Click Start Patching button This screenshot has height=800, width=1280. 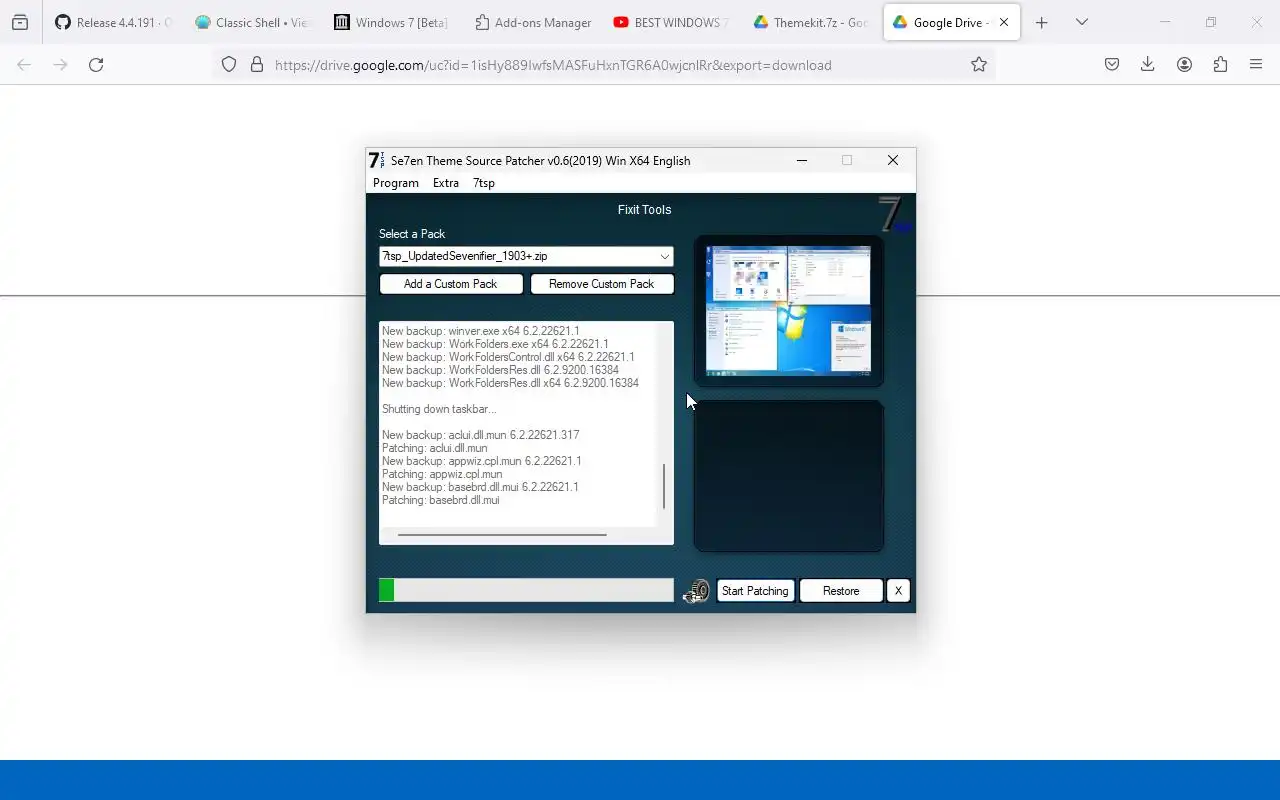point(755,591)
